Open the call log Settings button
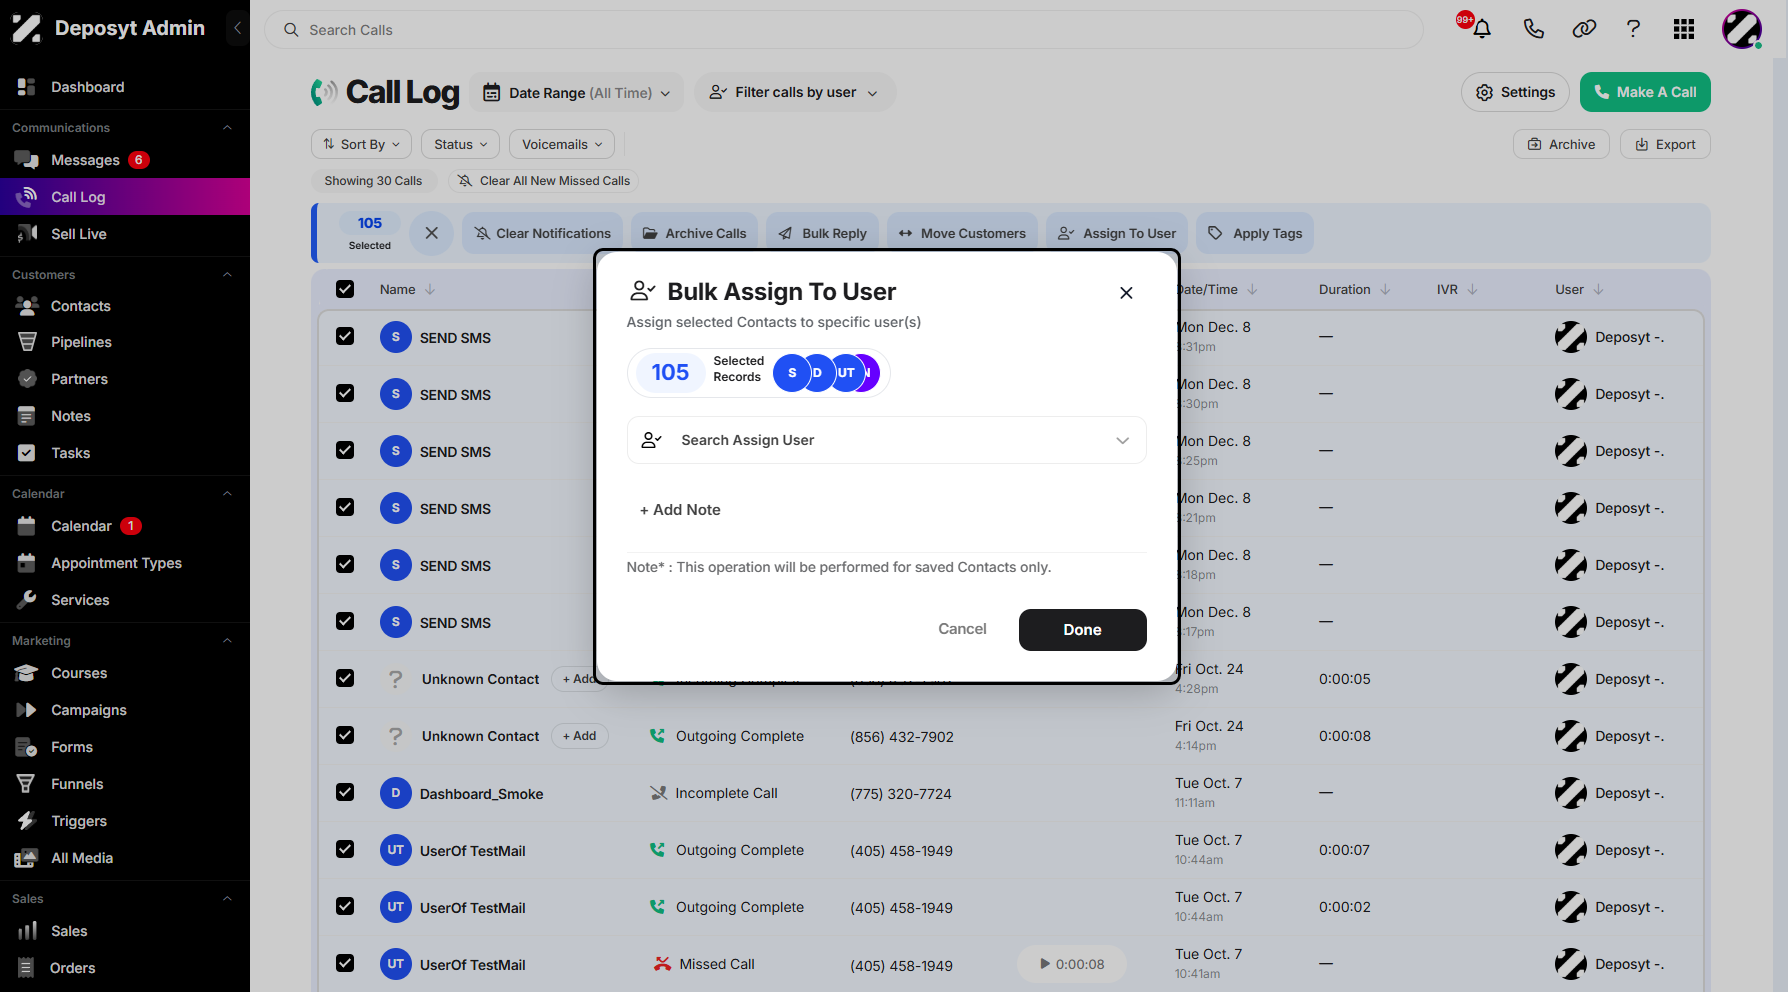 click(1515, 92)
